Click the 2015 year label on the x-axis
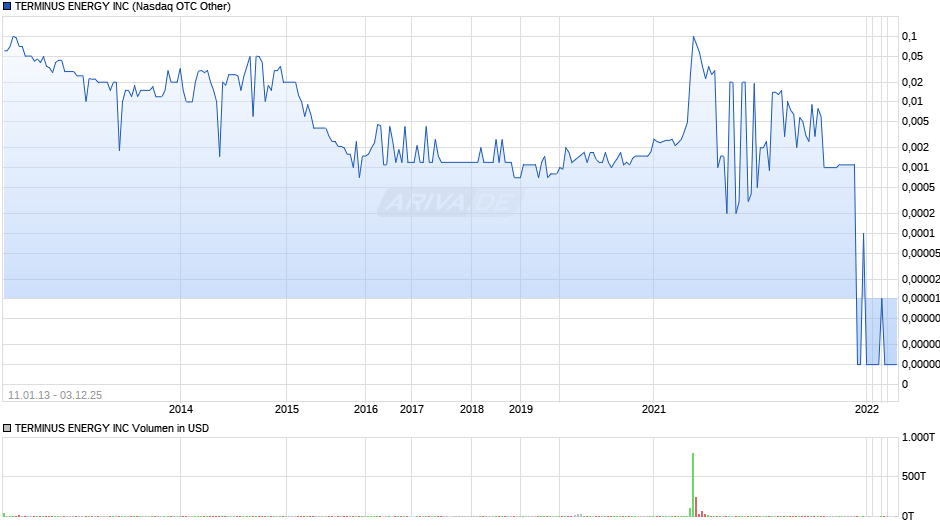The image size is (940, 526). coord(287,409)
